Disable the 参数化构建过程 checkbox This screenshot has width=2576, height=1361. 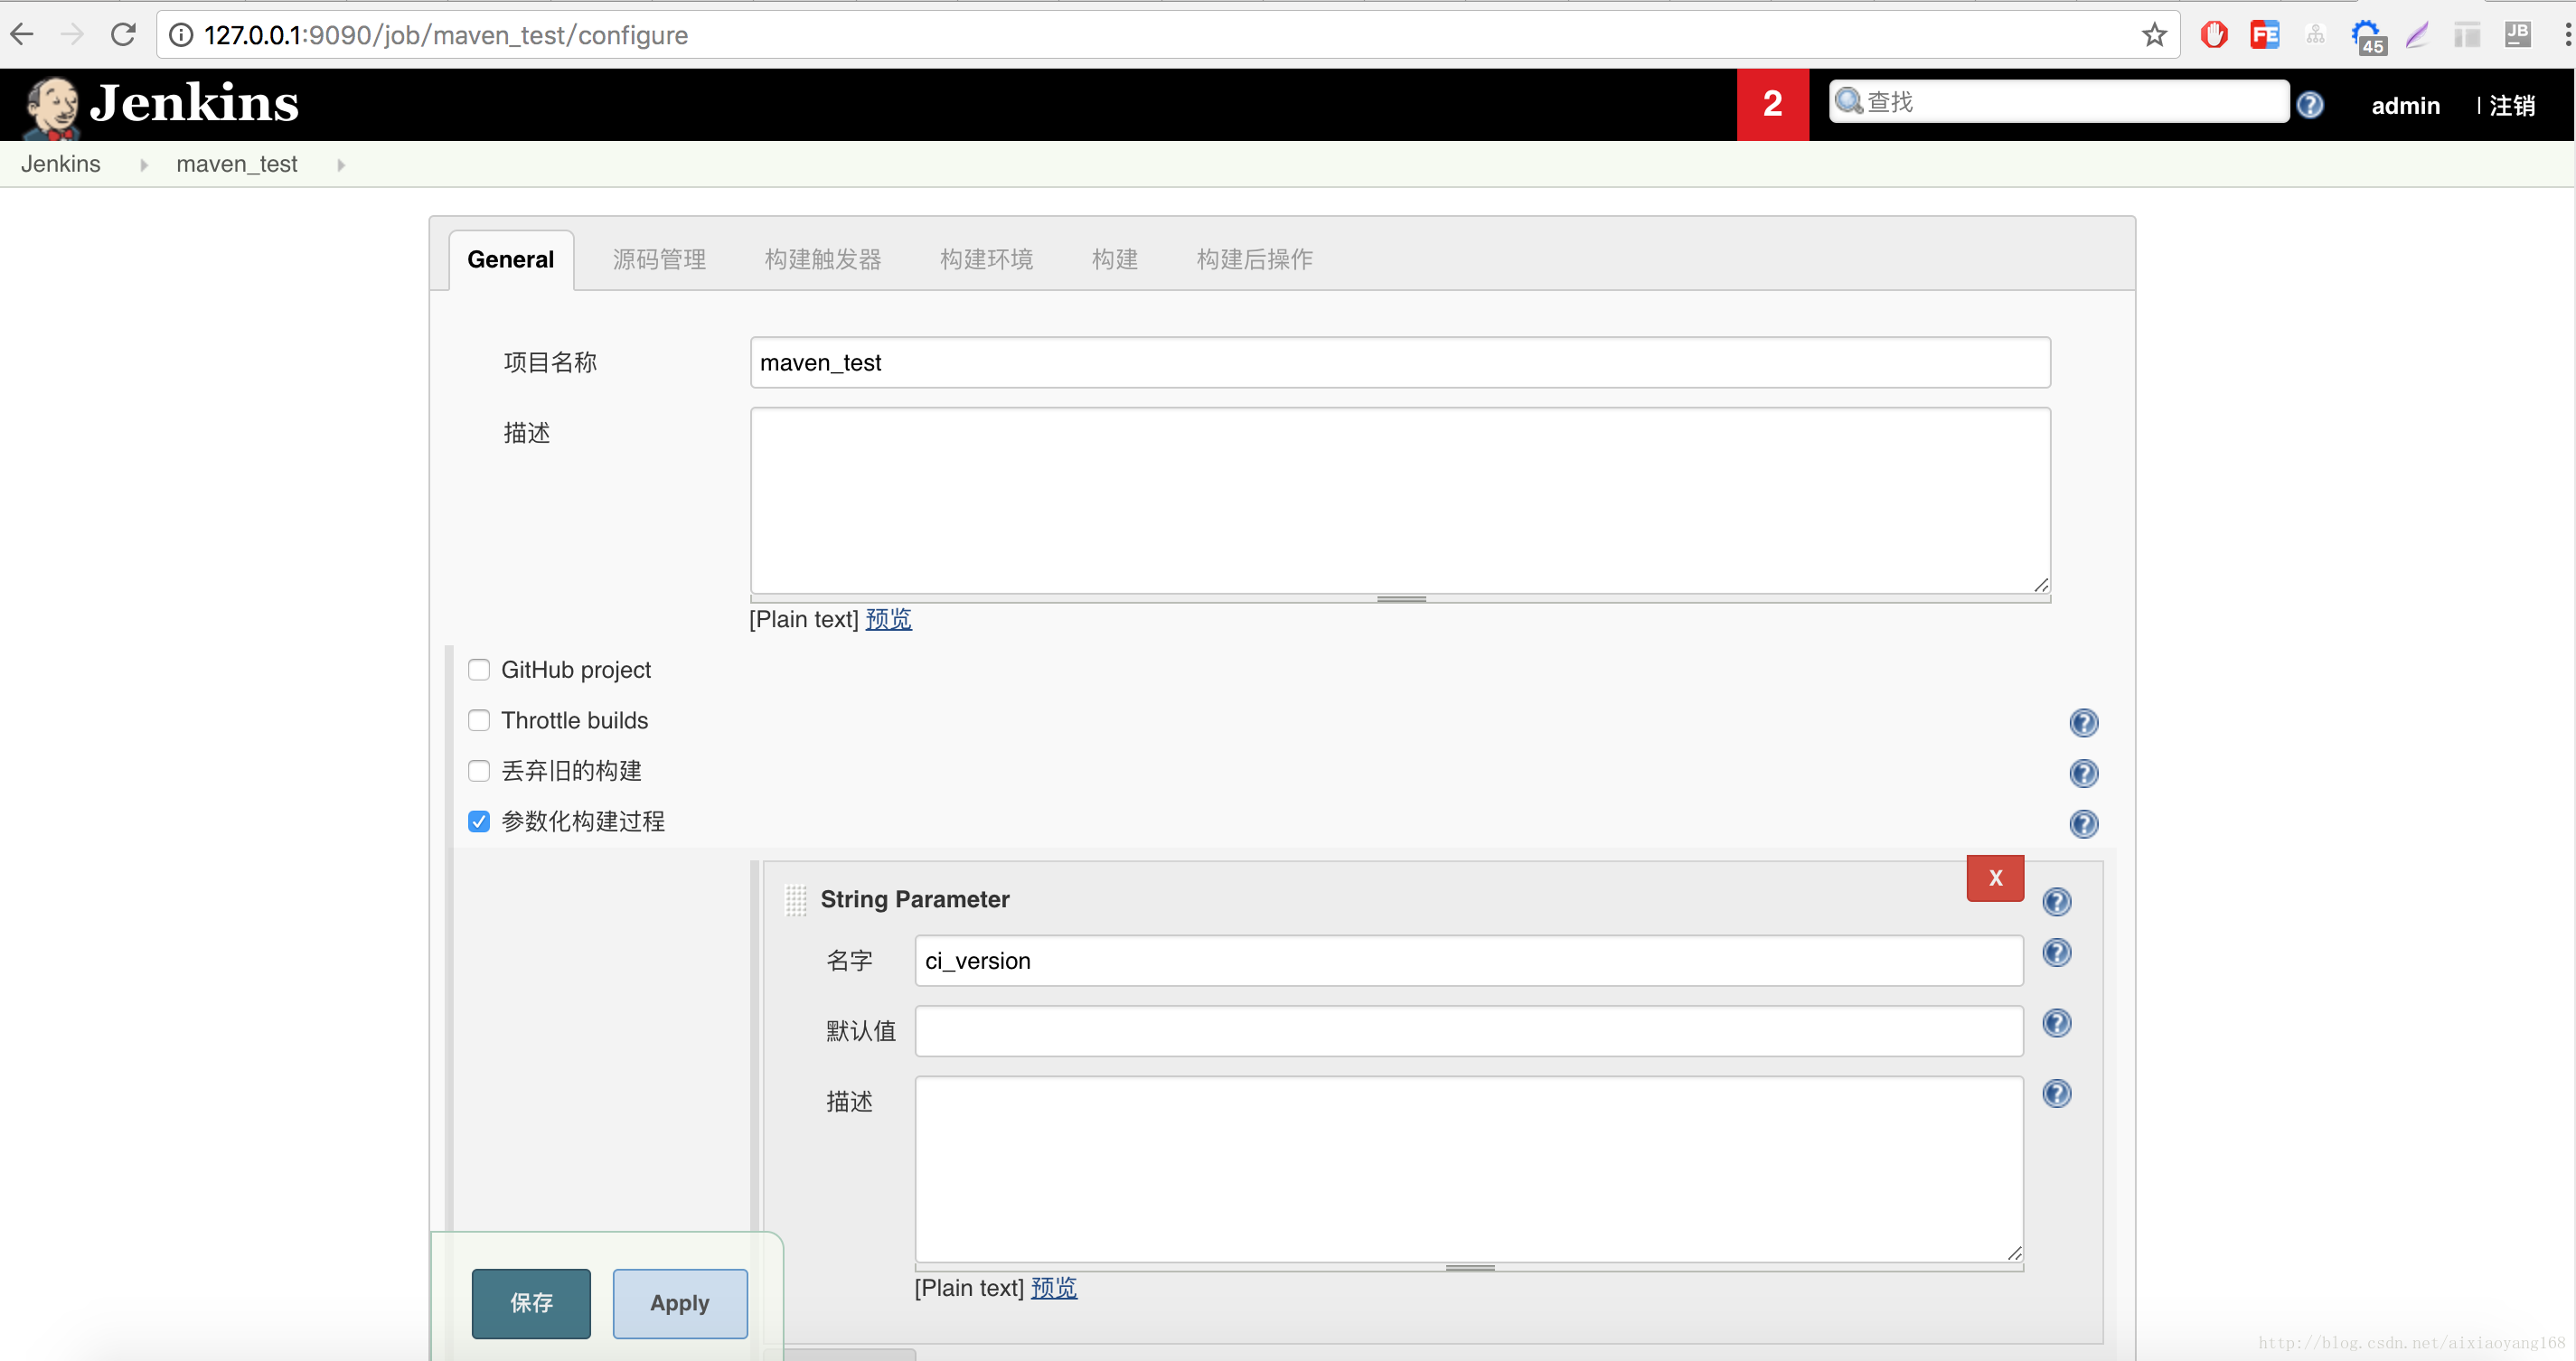coord(479,821)
